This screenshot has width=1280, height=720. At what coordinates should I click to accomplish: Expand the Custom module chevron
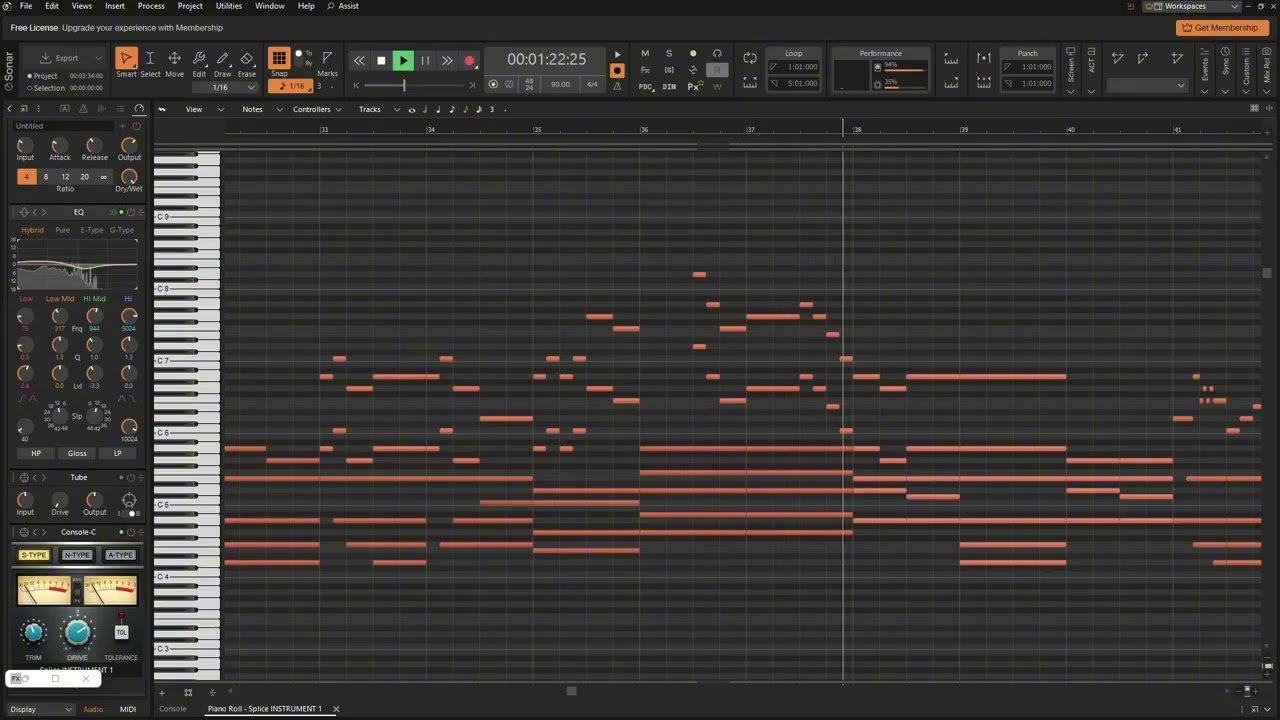1247,91
